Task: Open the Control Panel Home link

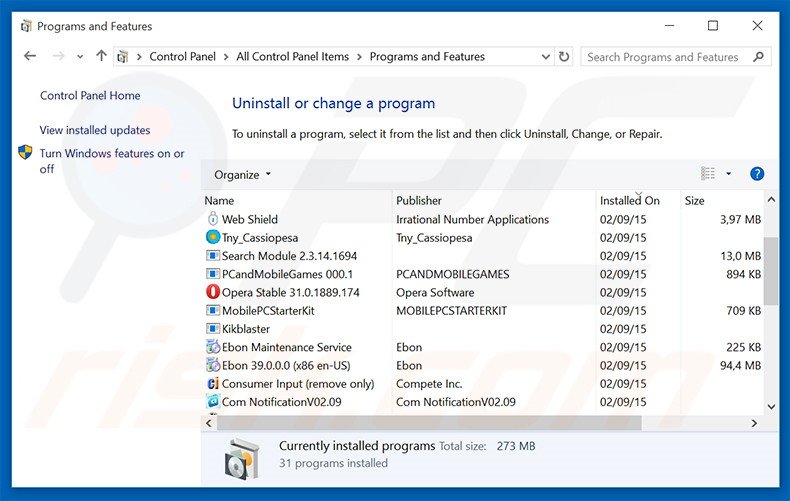Action: (90, 95)
